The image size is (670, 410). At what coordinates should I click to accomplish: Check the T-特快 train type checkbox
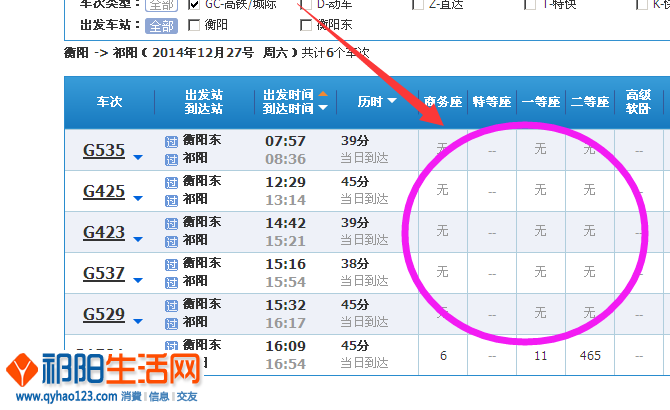pos(530,4)
